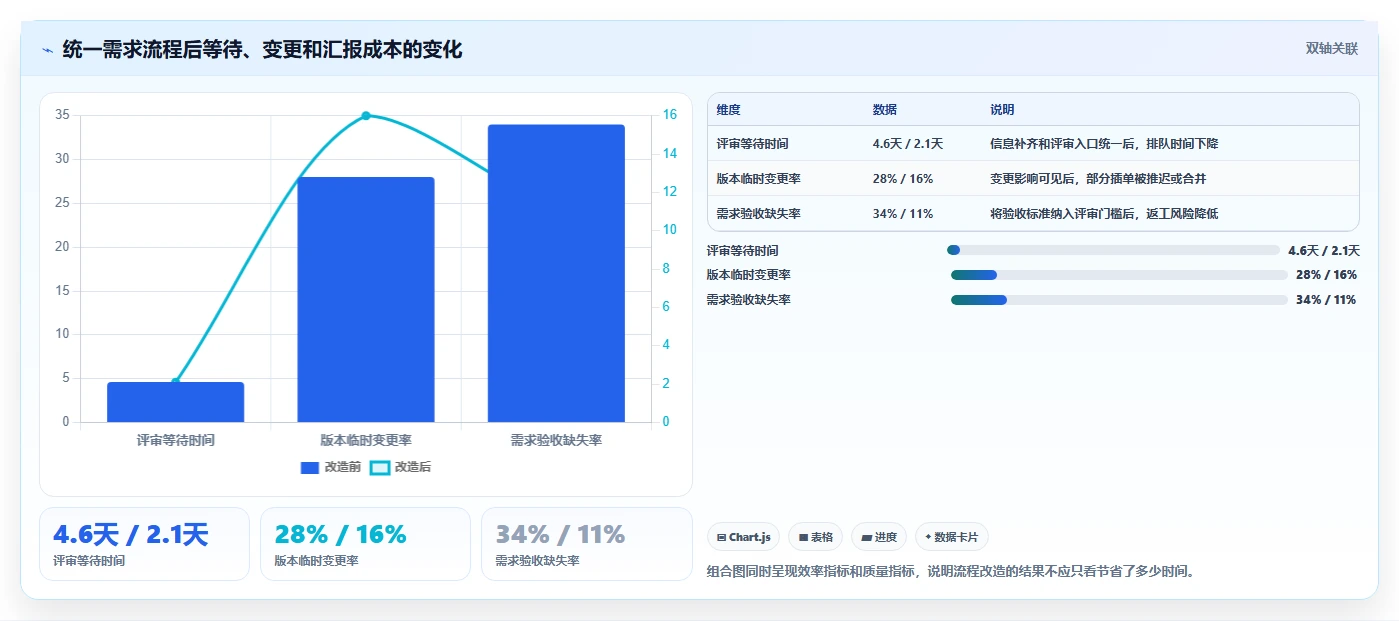This screenshot has width=1399, height=621.
Task: Click table cell 4.6天 / 2.1天
Action: coord(908,144)
